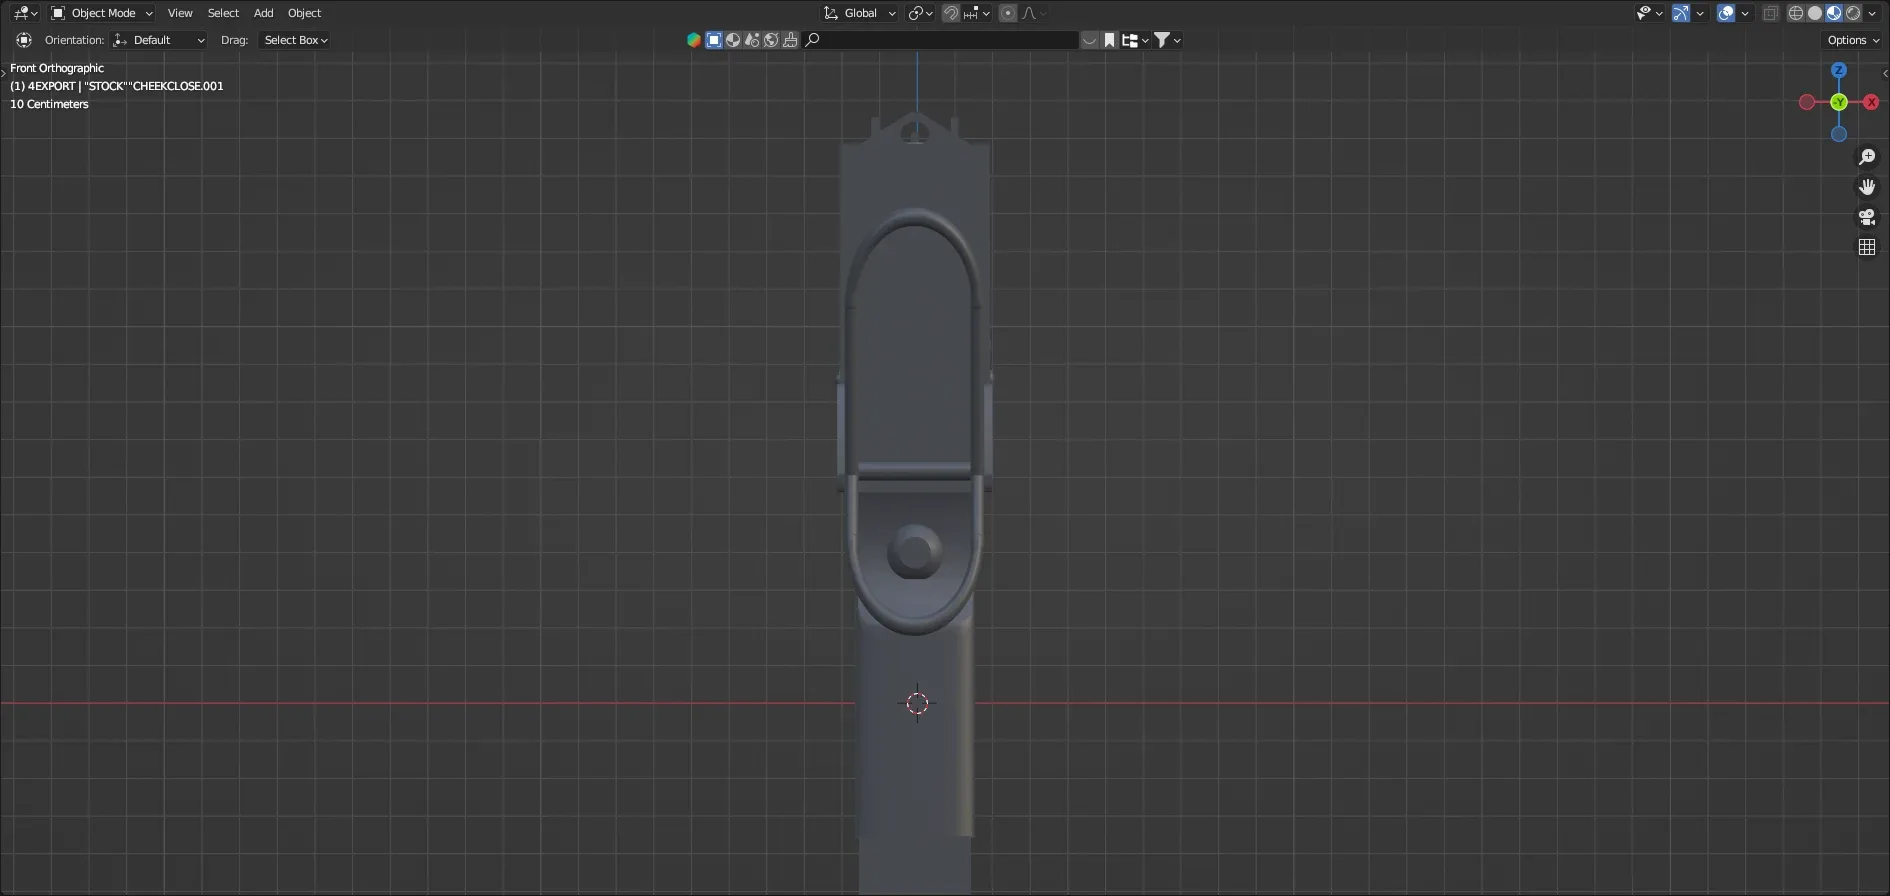1890x896 pixels.
Task: Switch to material preview shading
Action: click(x=1834, y=13)
